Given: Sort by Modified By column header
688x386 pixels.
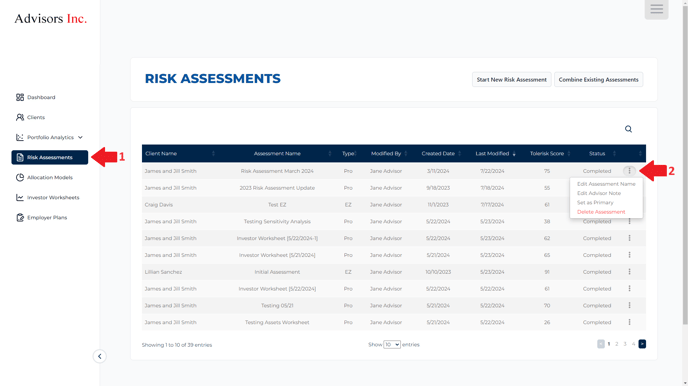Looking at the screenshot, I should [x=386, y=154].
